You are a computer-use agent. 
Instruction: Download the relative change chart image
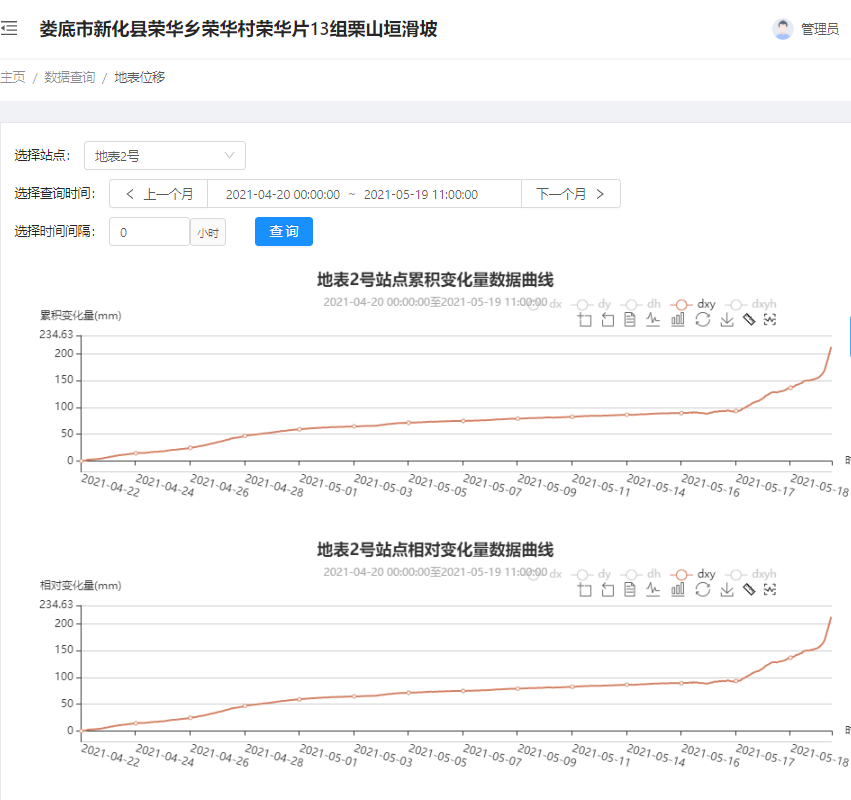click(x=727, y=589)
